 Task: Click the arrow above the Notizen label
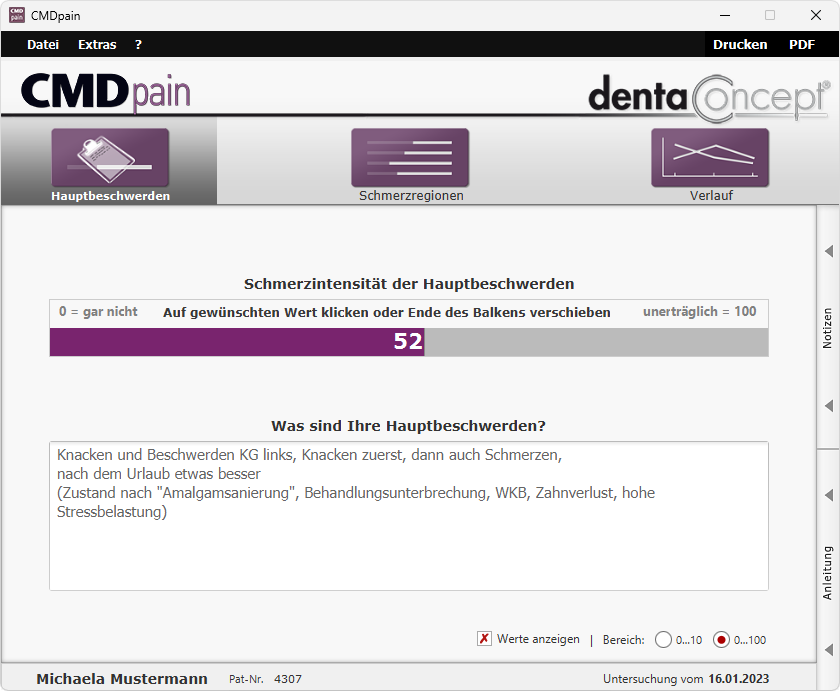pos(829,251)
